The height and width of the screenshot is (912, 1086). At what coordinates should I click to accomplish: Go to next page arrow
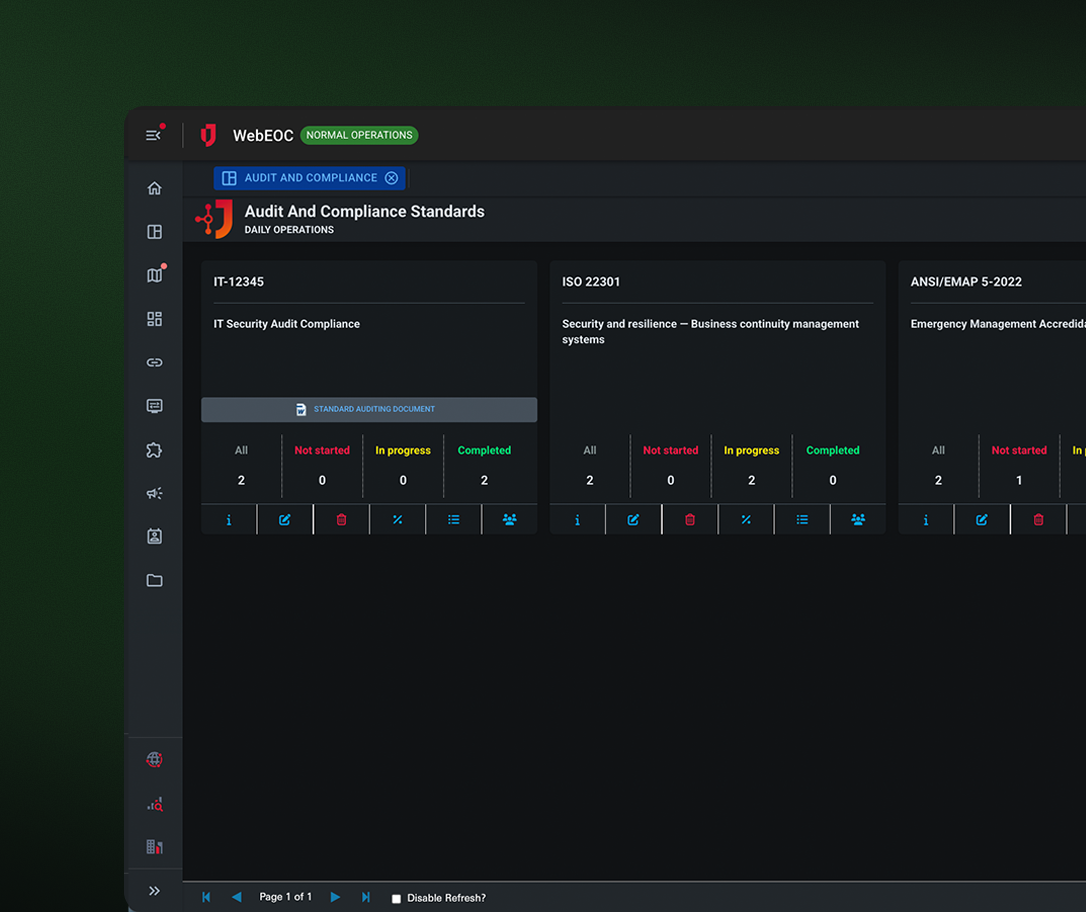(335, 897)
